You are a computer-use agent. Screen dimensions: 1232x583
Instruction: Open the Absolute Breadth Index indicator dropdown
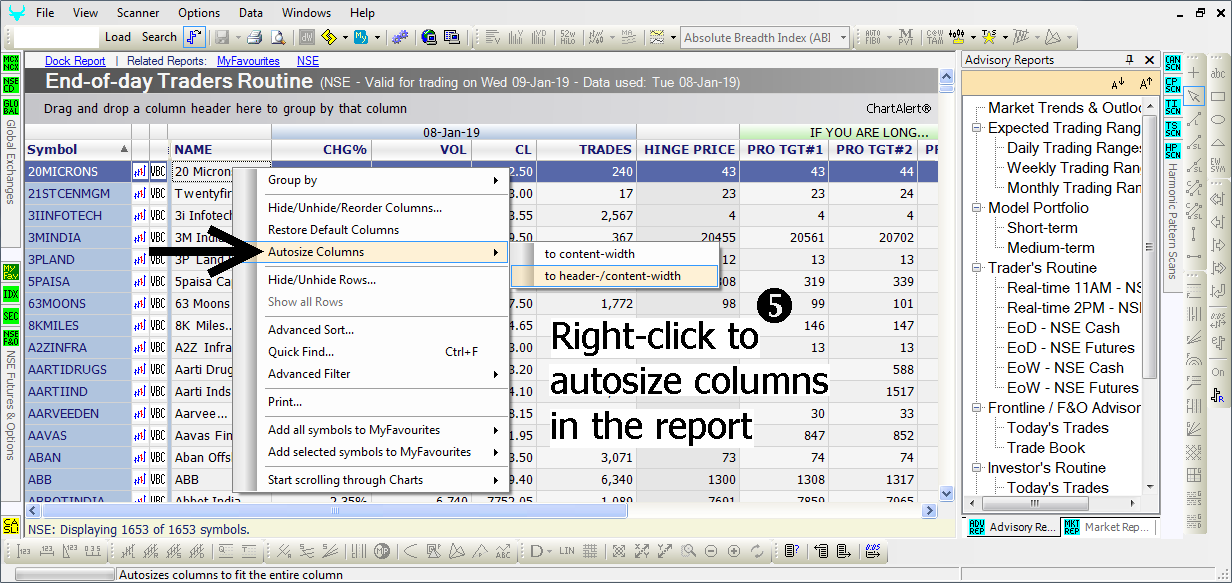pyautogui.click(x=844, y=38)
